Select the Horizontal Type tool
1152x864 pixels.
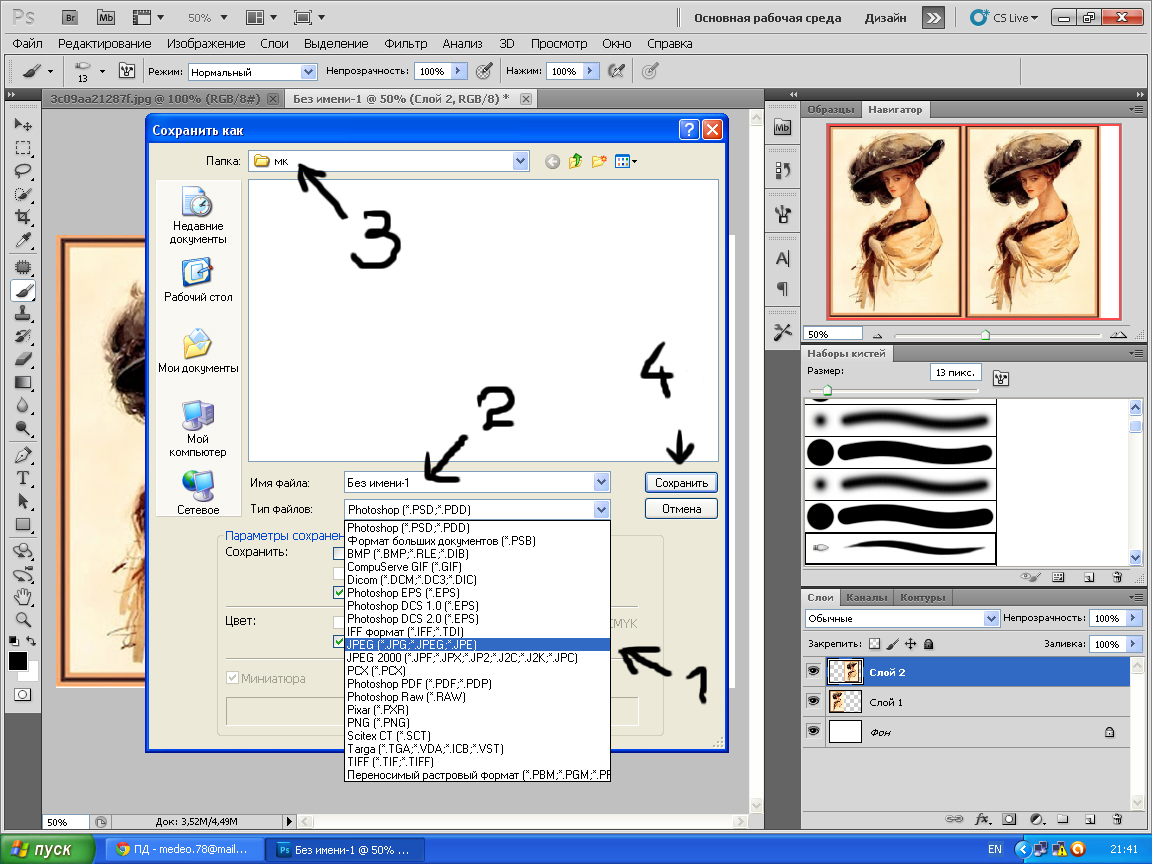tap(23, 478)
